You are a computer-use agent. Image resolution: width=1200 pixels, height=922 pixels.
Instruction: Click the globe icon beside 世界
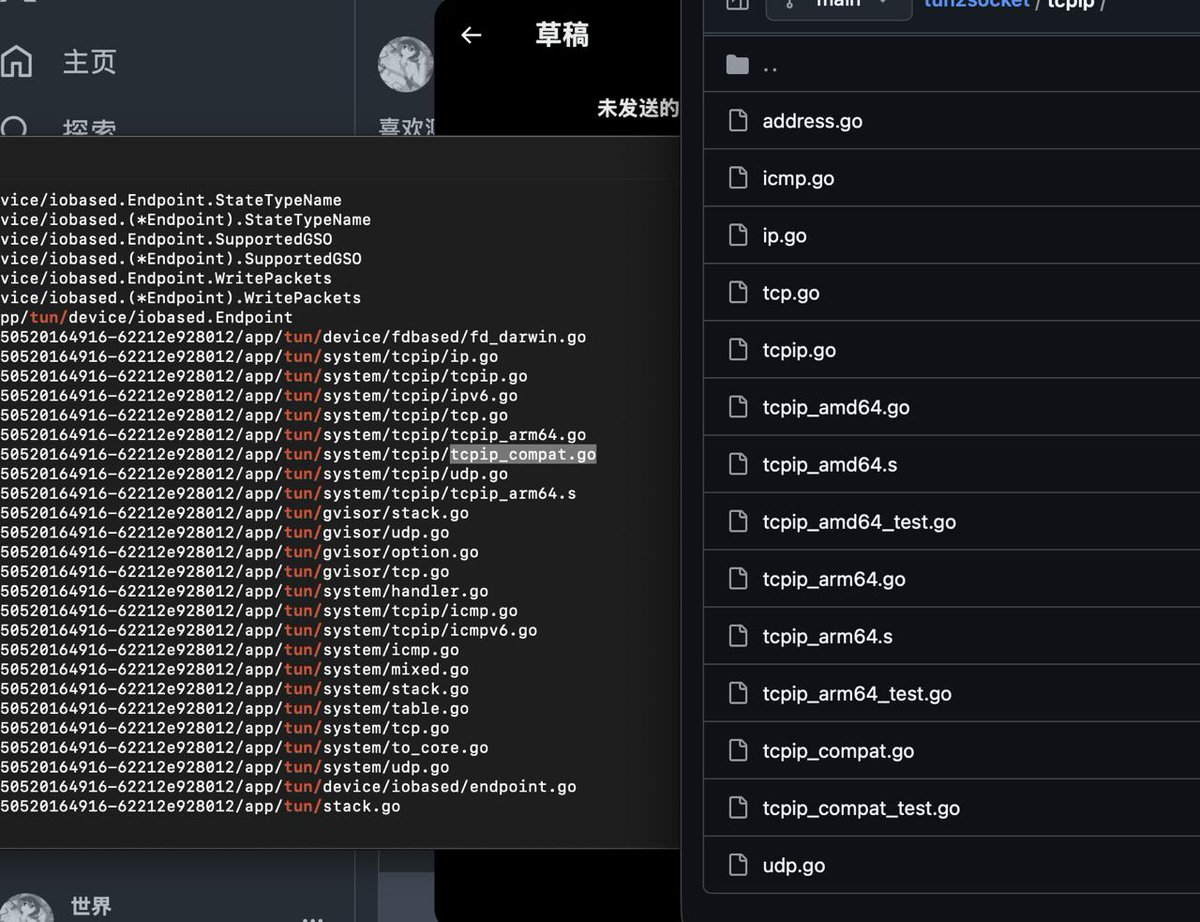(25, 907)
